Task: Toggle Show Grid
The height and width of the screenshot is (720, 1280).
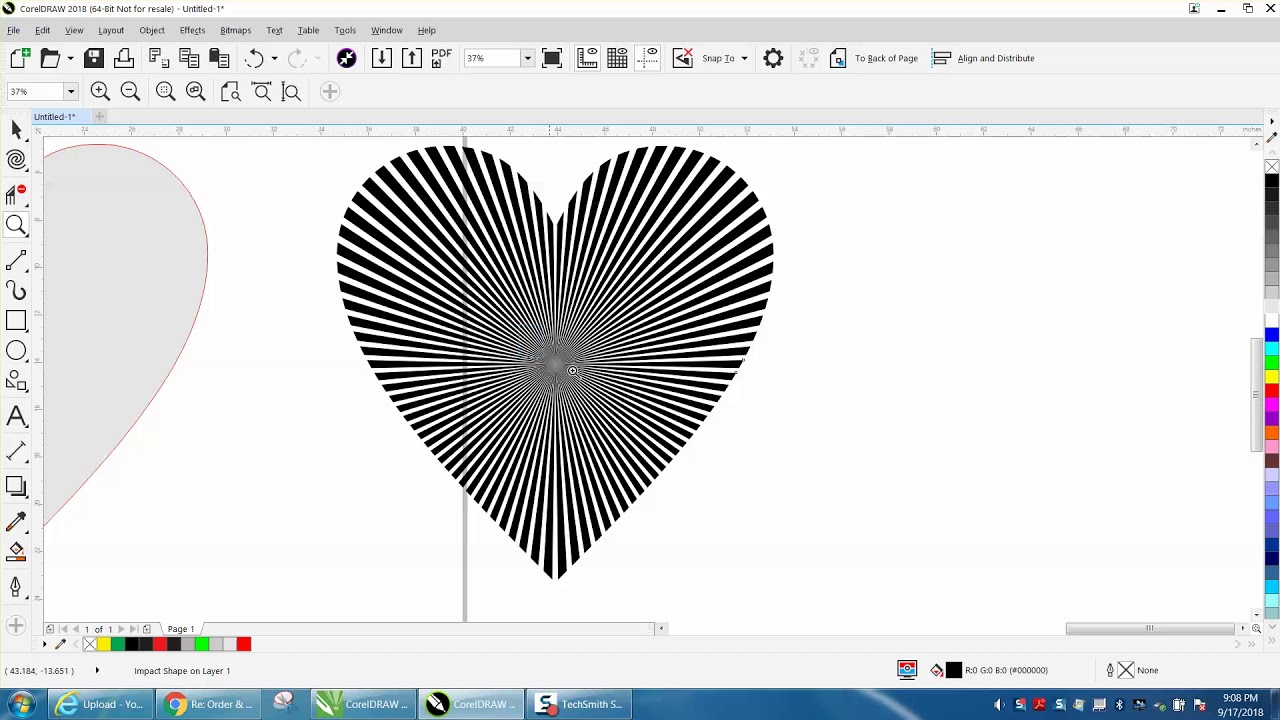Action: pyautogui.click(x=617, y=58)
